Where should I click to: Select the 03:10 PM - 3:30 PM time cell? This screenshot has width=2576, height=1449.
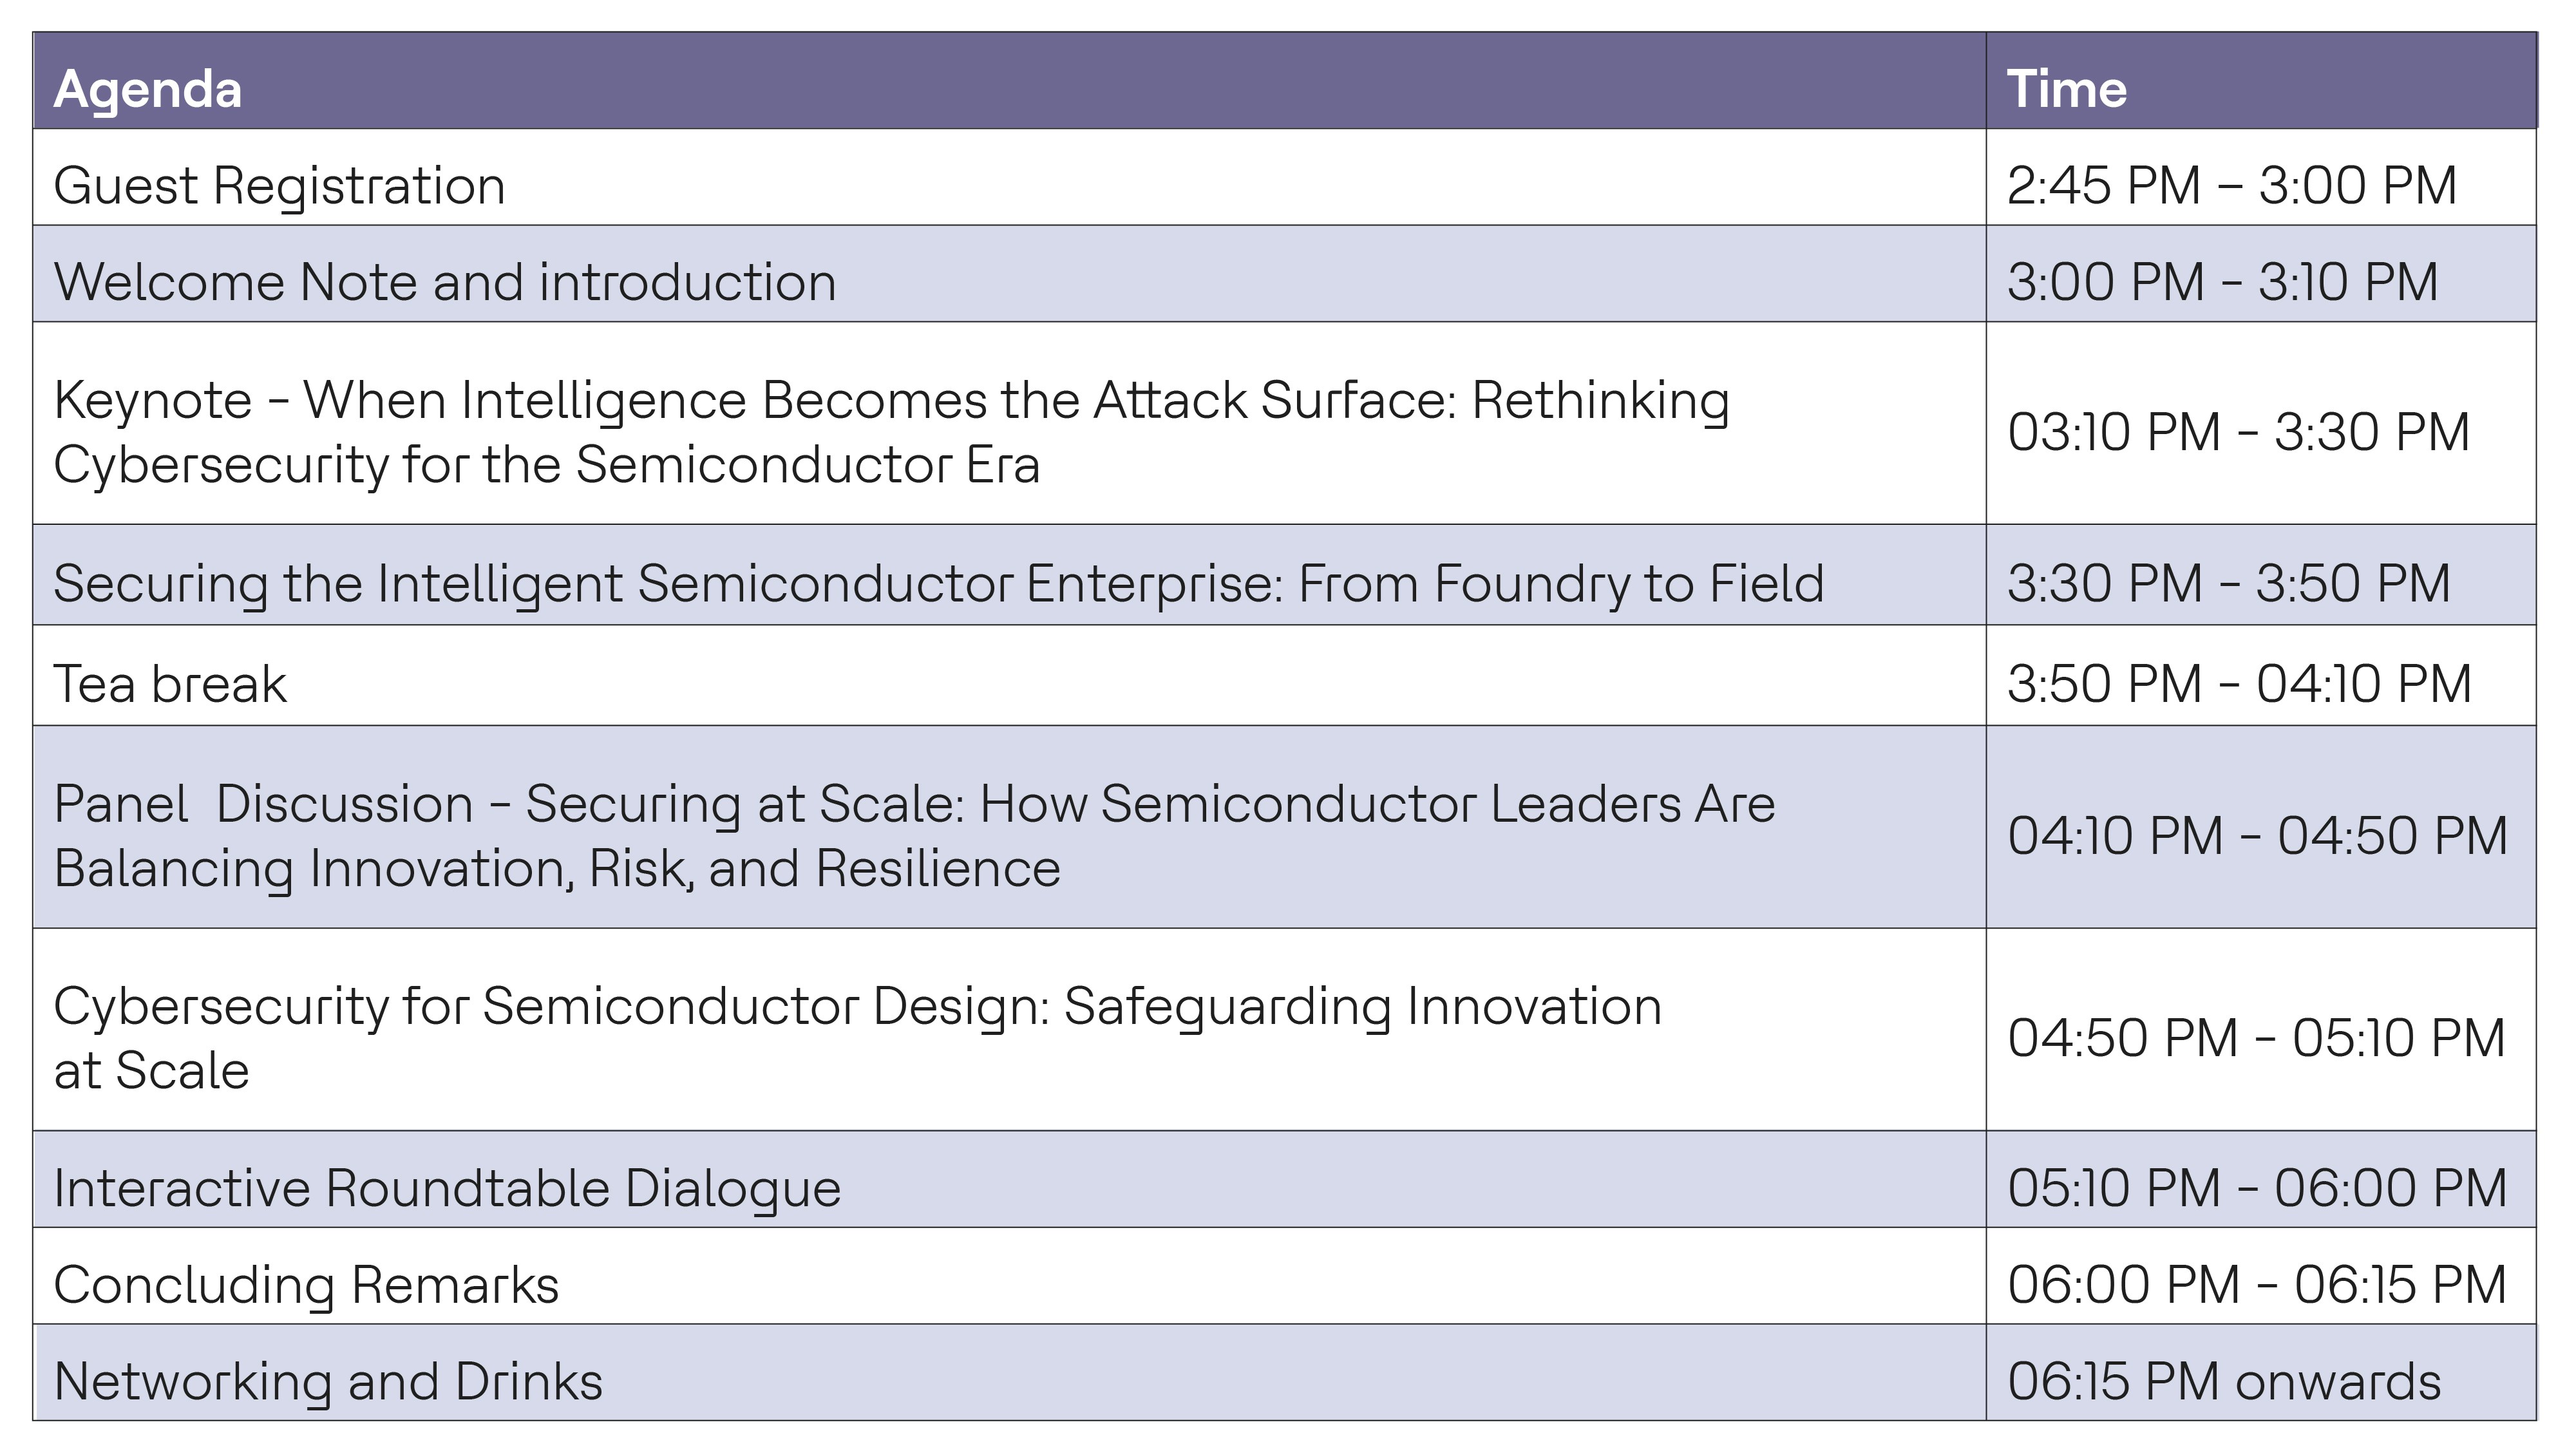pyautogui.click(x=2238, y=432)
